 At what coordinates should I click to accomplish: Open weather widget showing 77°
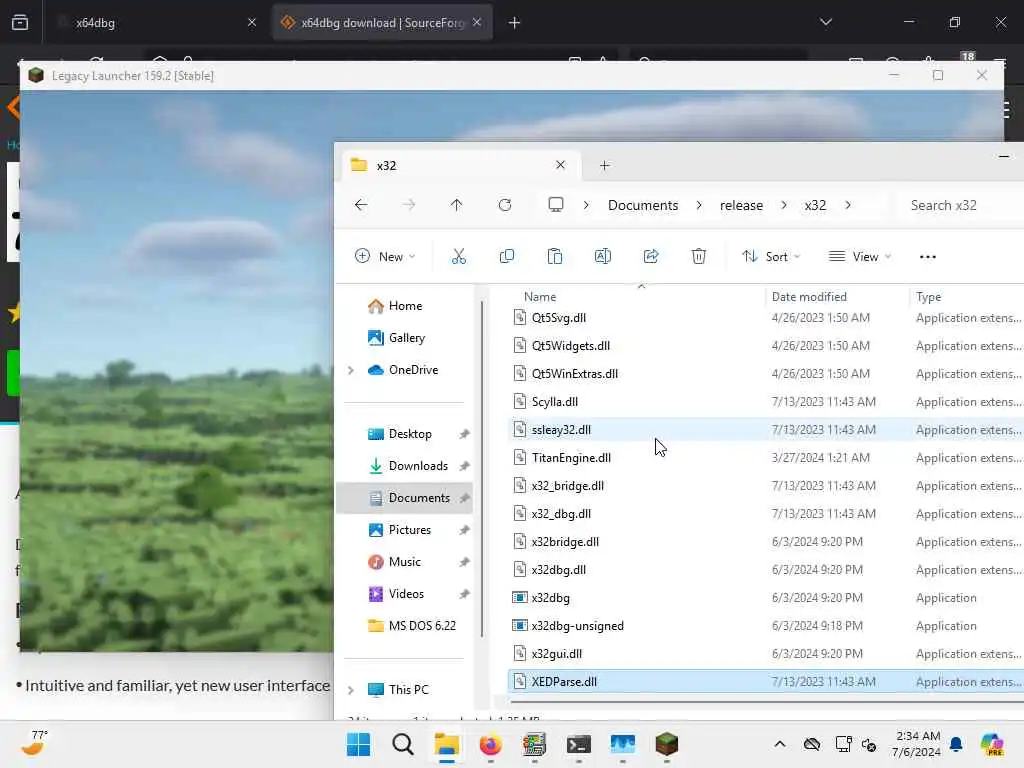point(34,743)
